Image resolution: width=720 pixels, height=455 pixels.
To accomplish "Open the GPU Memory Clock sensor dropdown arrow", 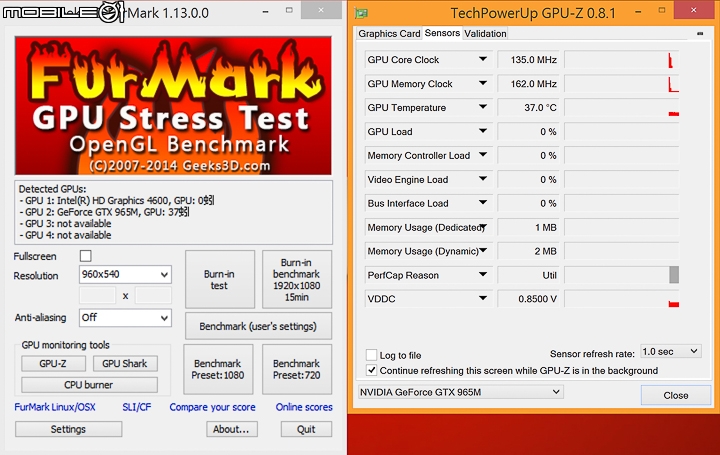I will [x=483, y=84].
